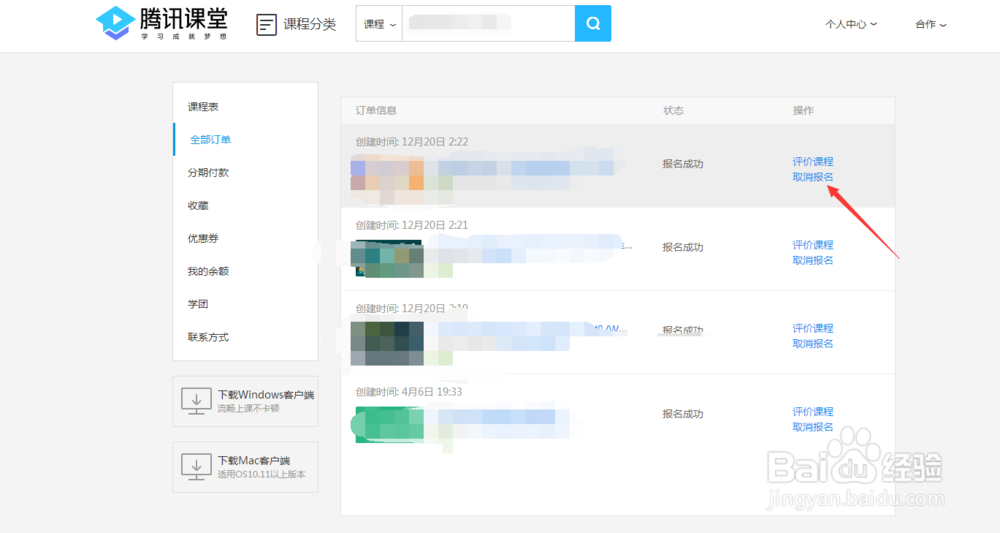Viewport: 1000px width, 533px height.
Task: Click the text 创建时间: 4月6日 19:33
Action: point(409,391)
